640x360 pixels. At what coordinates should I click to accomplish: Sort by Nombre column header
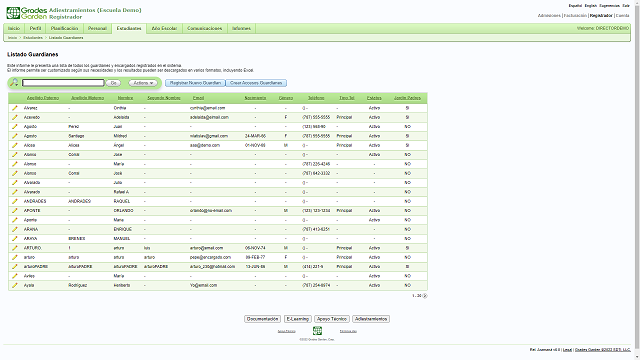[125, 98]
